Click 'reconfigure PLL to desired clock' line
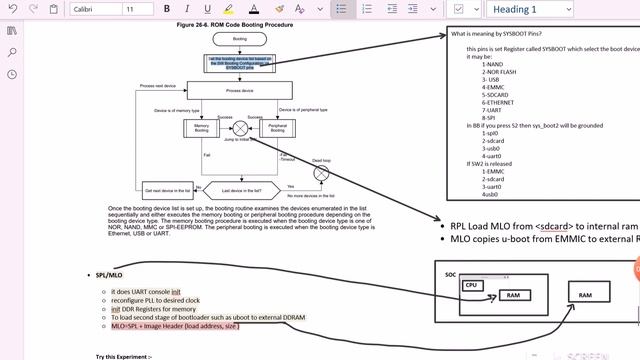 [156, 300]
